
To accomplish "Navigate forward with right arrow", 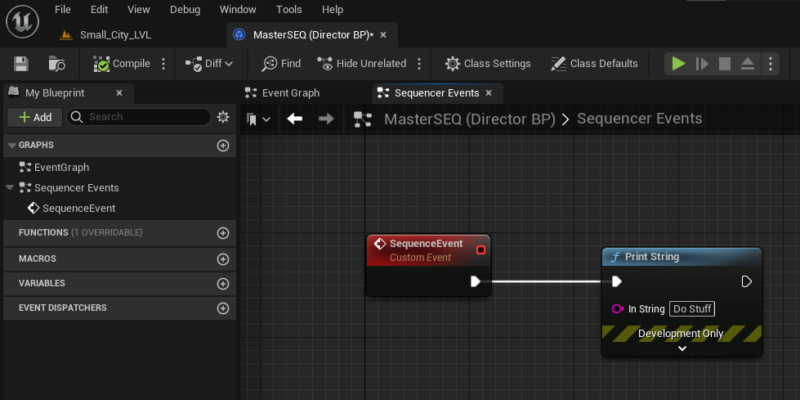I will click(326, 119).
